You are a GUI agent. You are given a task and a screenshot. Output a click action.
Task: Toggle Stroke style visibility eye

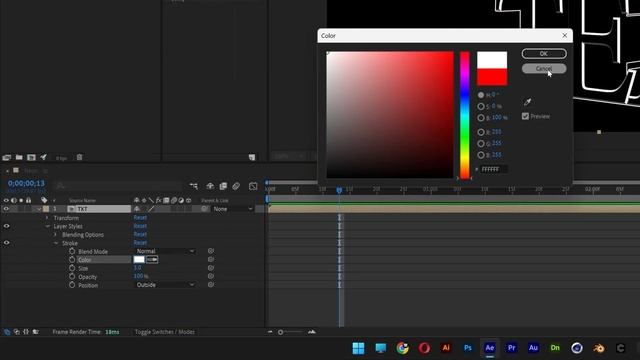click(6, 243)
